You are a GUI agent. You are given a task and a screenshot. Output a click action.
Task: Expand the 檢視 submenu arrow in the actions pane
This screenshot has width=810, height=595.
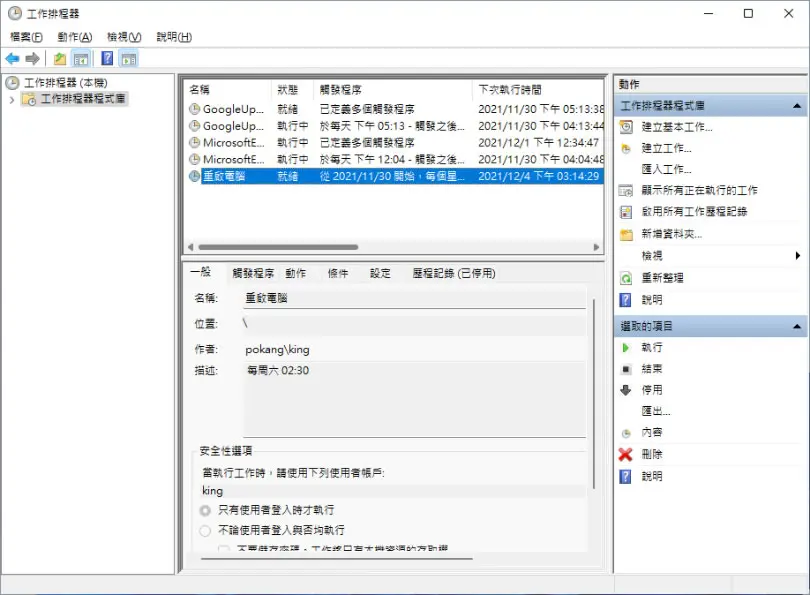point(798,255)
